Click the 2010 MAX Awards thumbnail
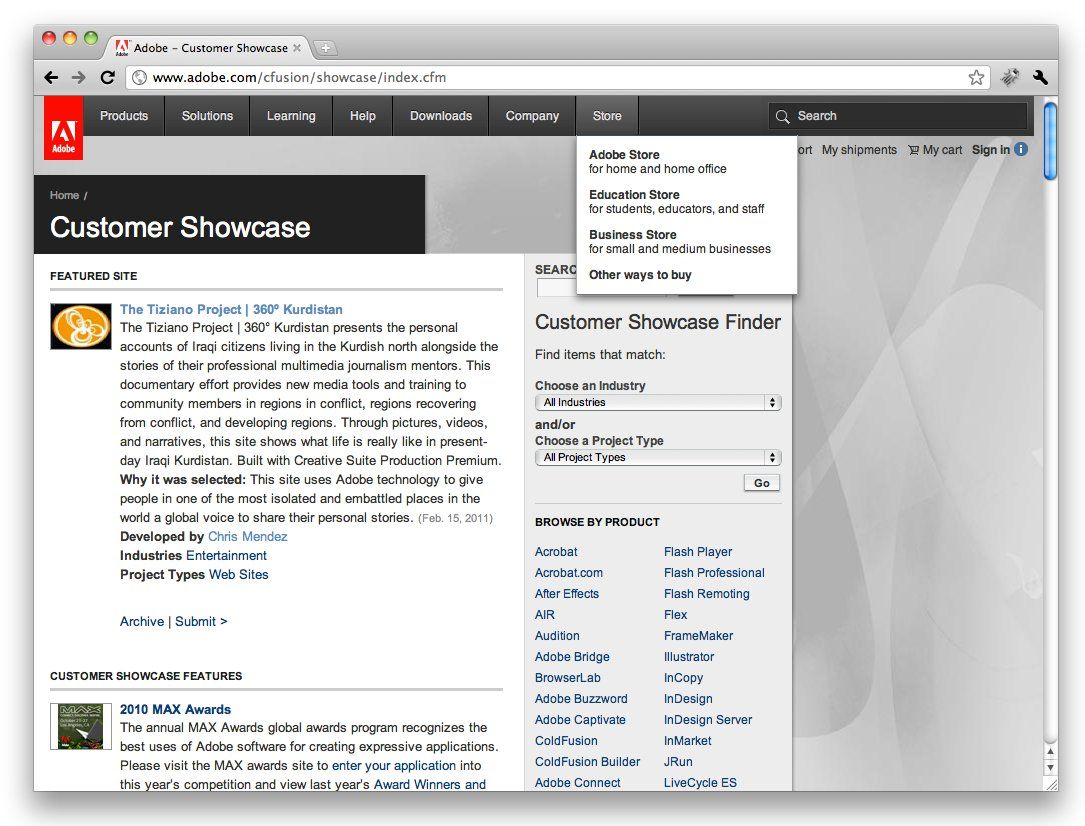The image size is (1085, 826). 81,726
